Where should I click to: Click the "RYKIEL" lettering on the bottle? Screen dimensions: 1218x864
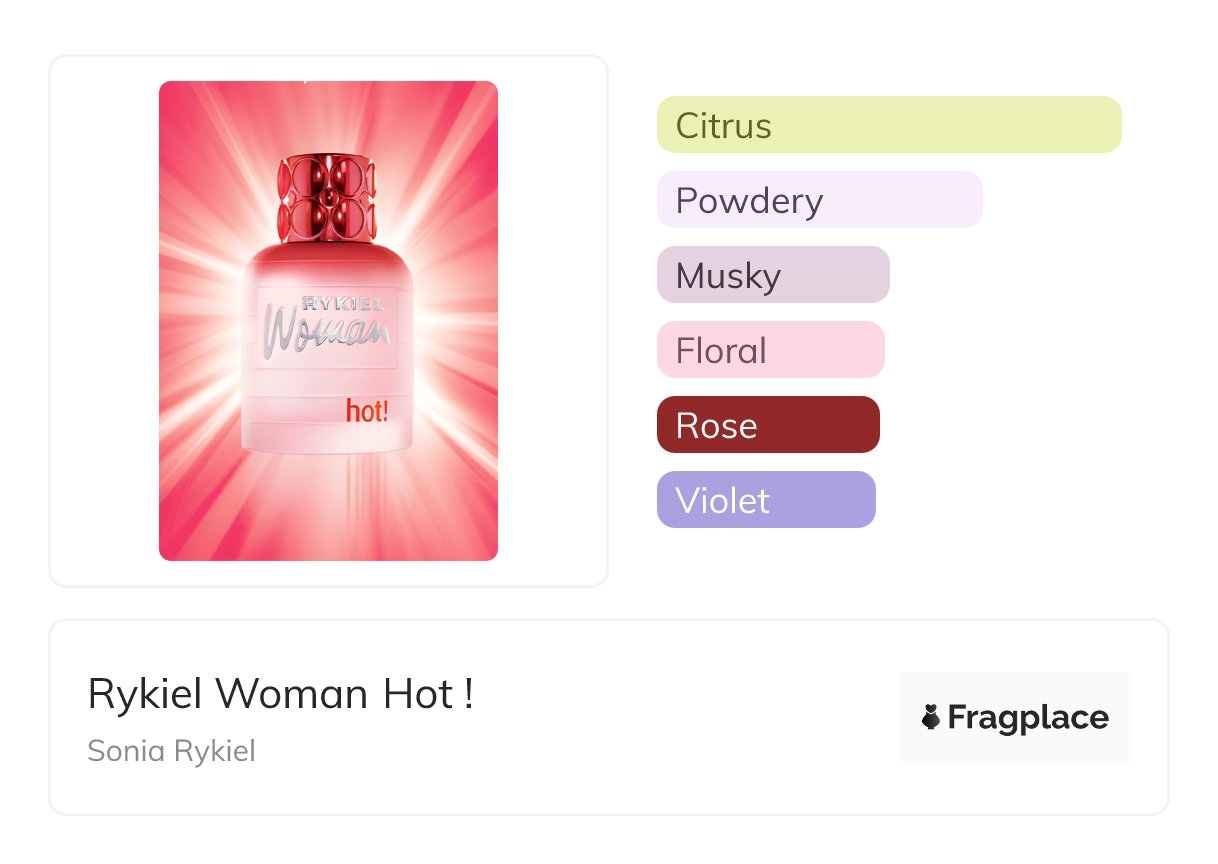343,303
